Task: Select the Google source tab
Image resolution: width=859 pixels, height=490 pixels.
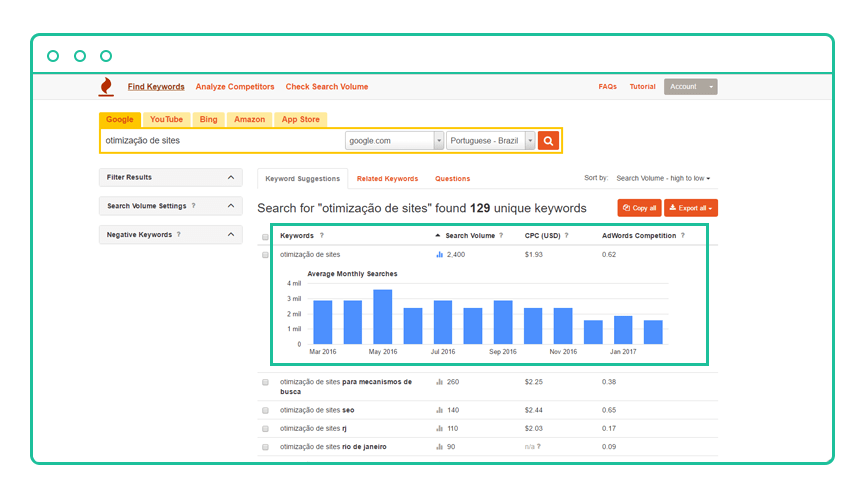Action: (119, 119)
